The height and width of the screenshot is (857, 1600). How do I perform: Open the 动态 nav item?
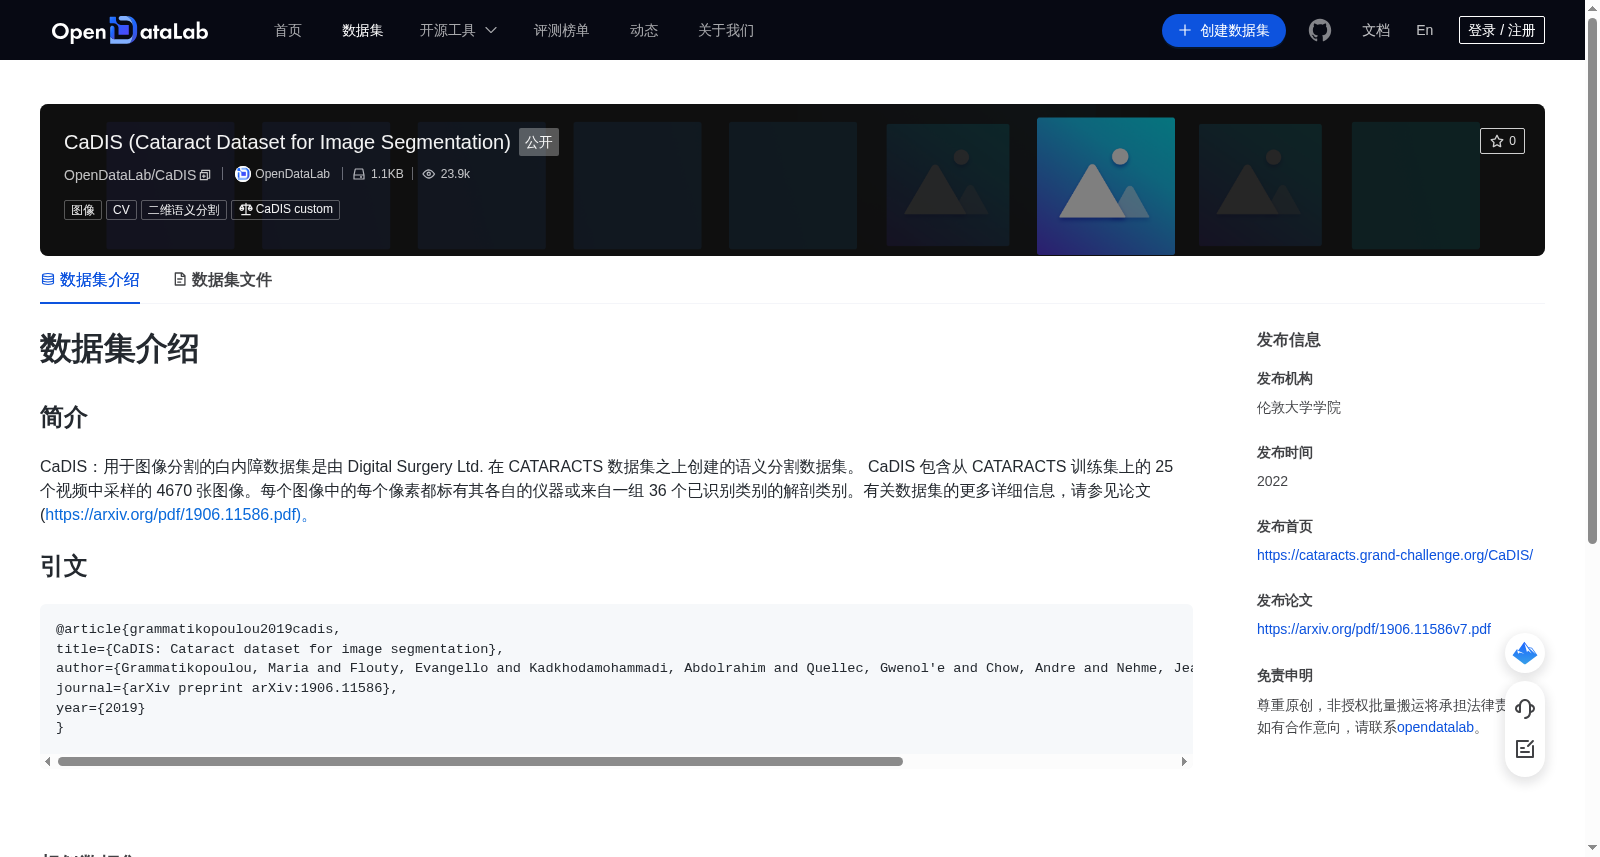point(644,31)
